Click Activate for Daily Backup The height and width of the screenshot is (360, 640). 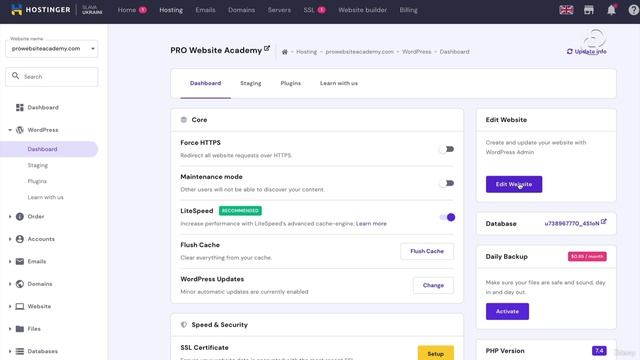click(507, 311)
